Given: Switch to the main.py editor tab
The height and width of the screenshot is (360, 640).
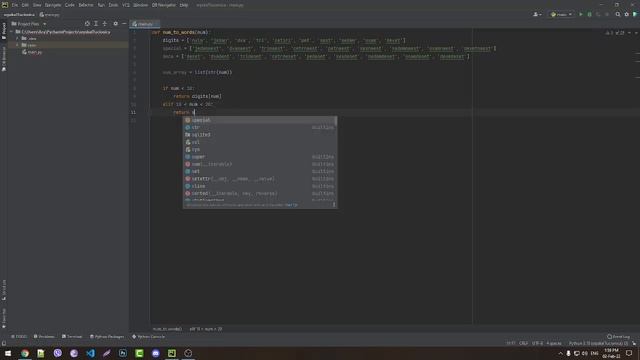Looking at the screenshot, I should [x=144, y=24].
